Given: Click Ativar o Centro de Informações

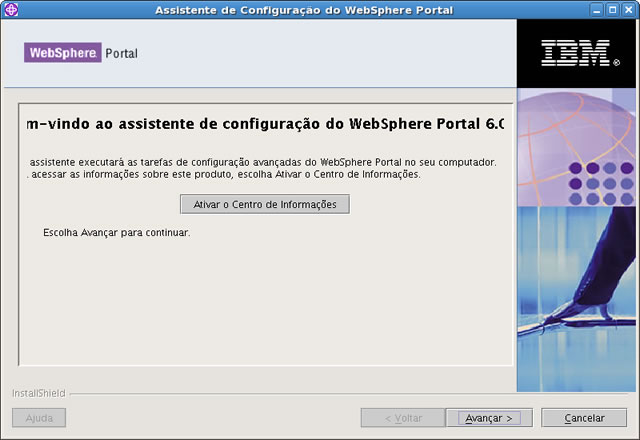Looking at the screenshot, I should click(265, 204).
